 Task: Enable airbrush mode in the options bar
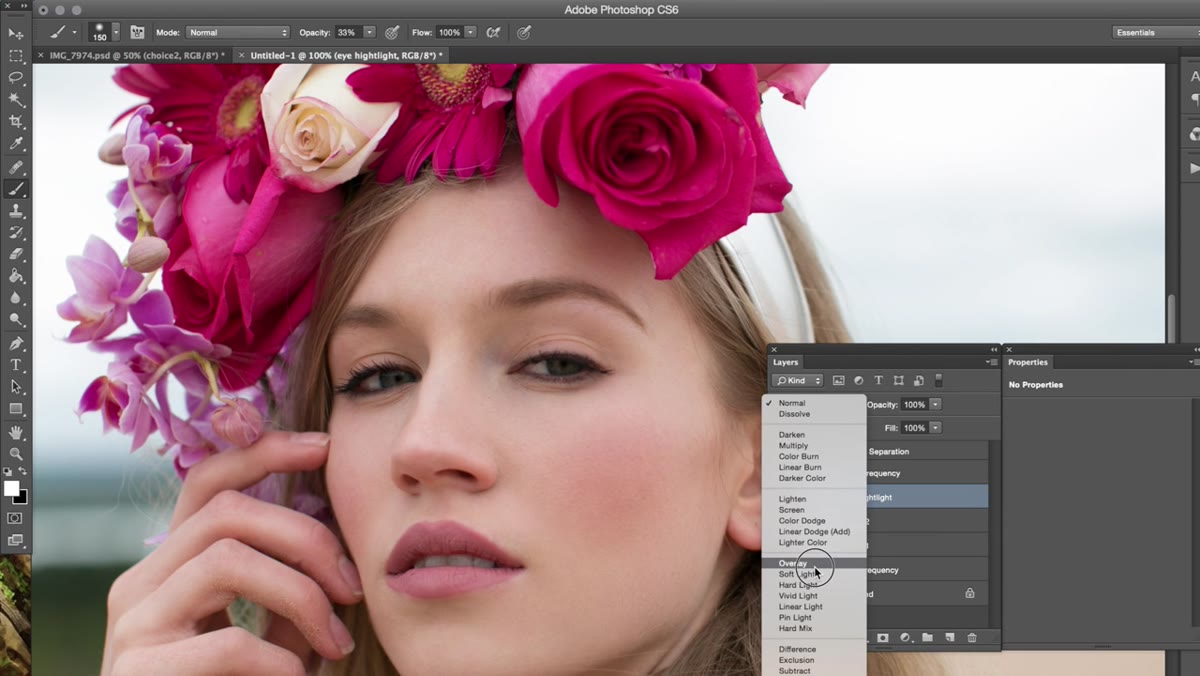[x=492, y=32]
